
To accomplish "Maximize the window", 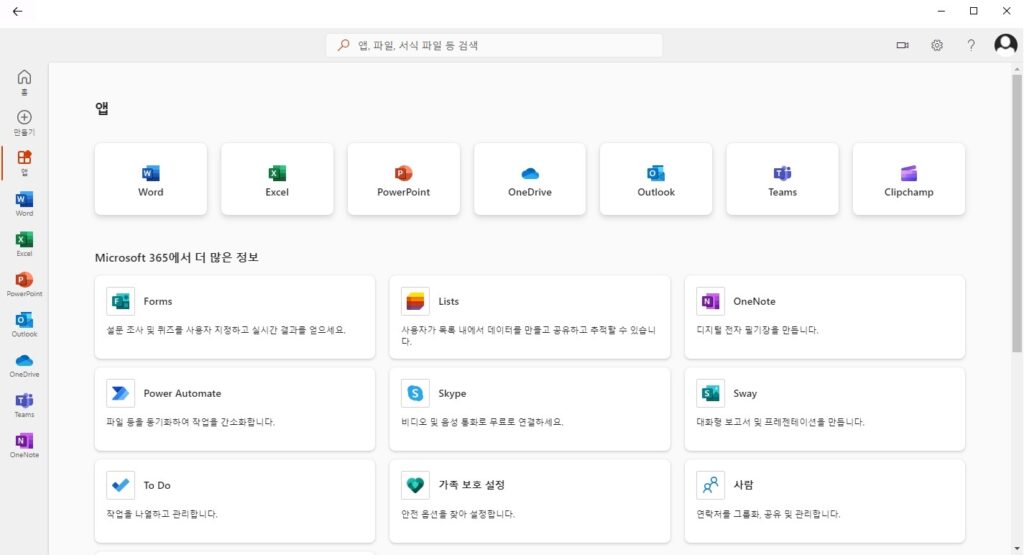I will coord(974,11).
